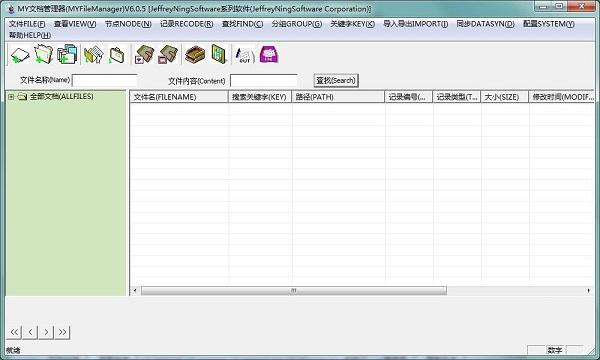
Task: Click the record type column header left of SIZE
Action: 457,97
